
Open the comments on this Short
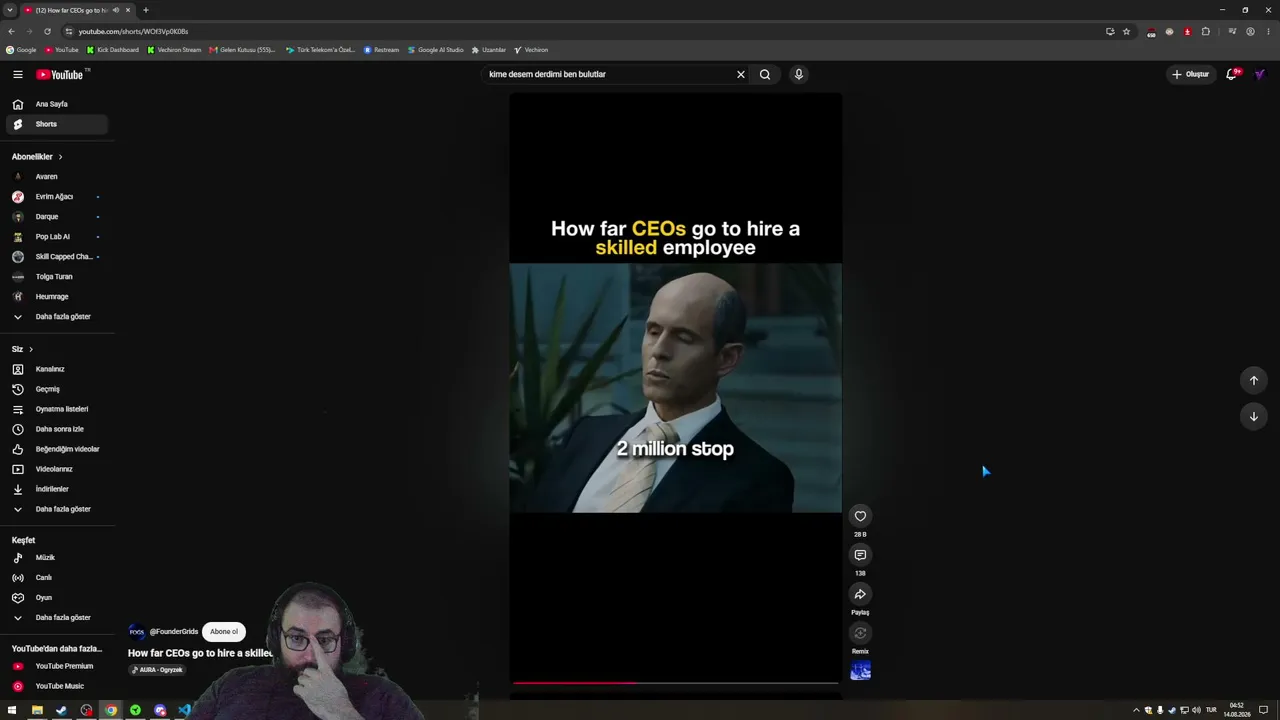pos(860,555)
